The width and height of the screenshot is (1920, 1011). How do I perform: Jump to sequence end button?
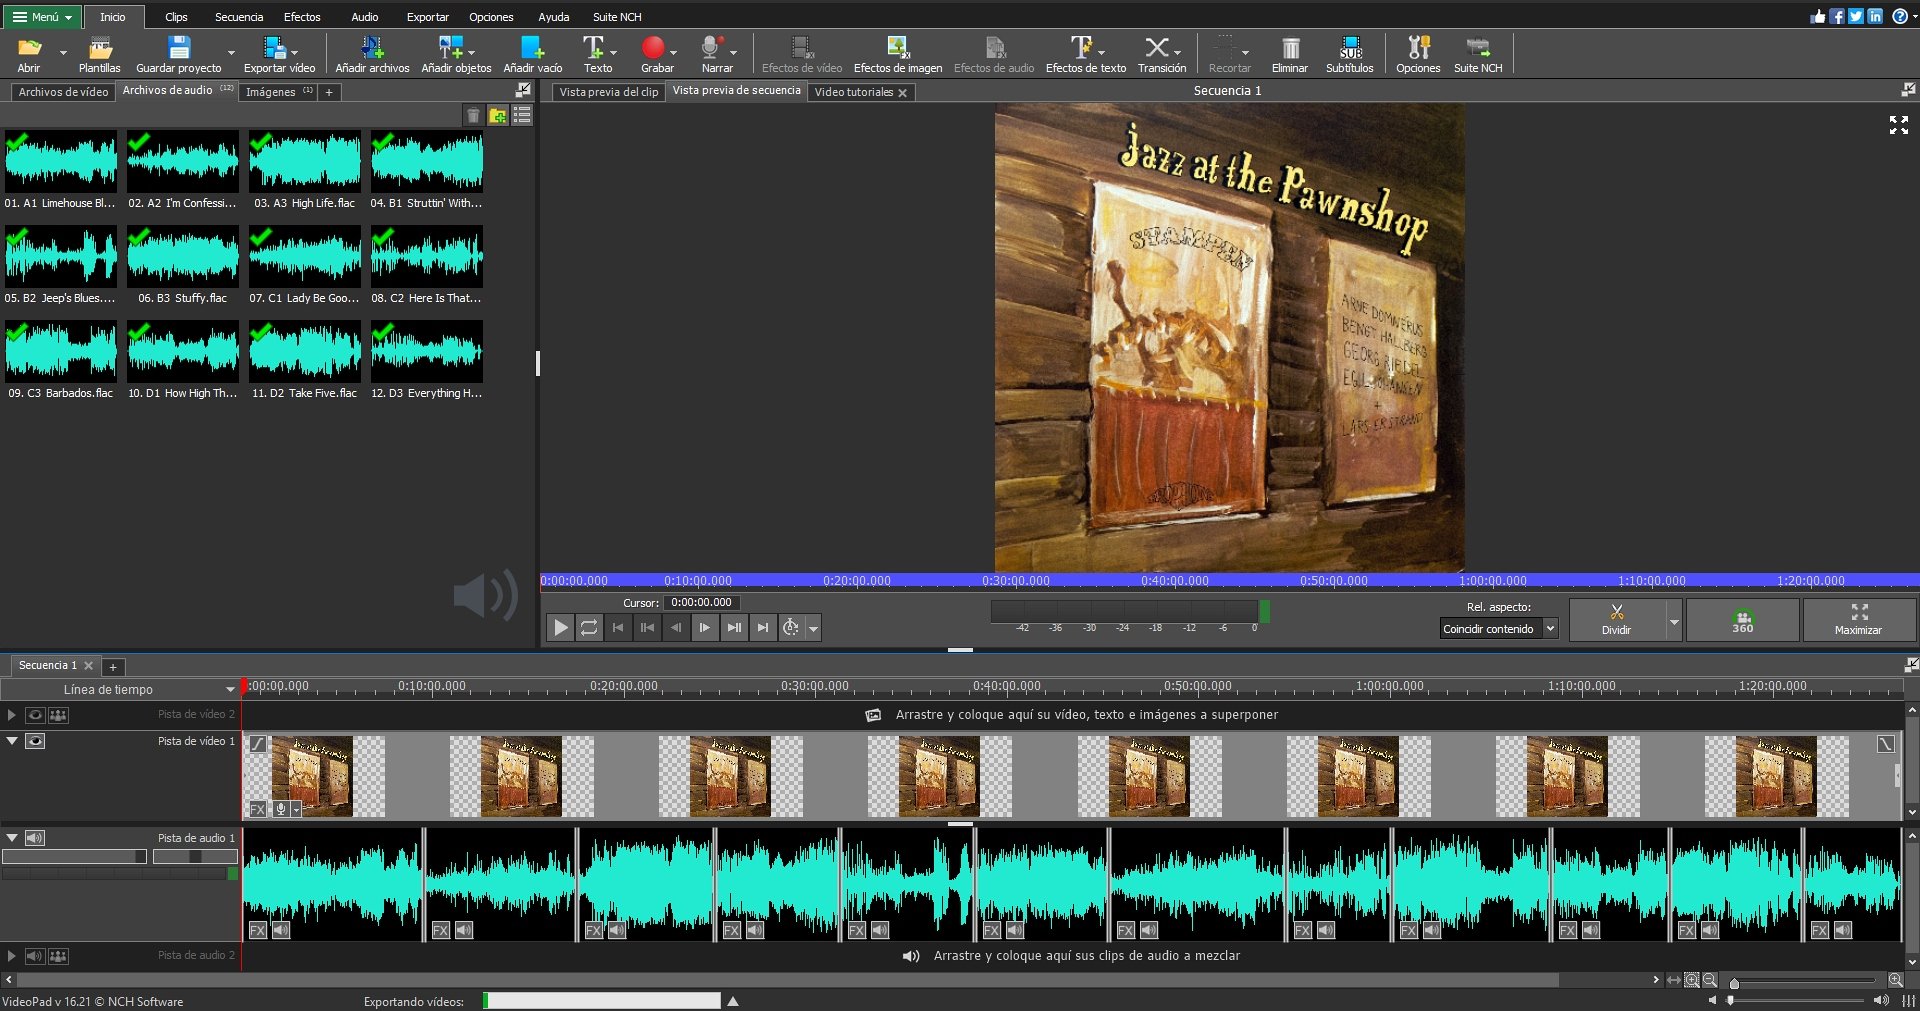(x=763, y=627)
